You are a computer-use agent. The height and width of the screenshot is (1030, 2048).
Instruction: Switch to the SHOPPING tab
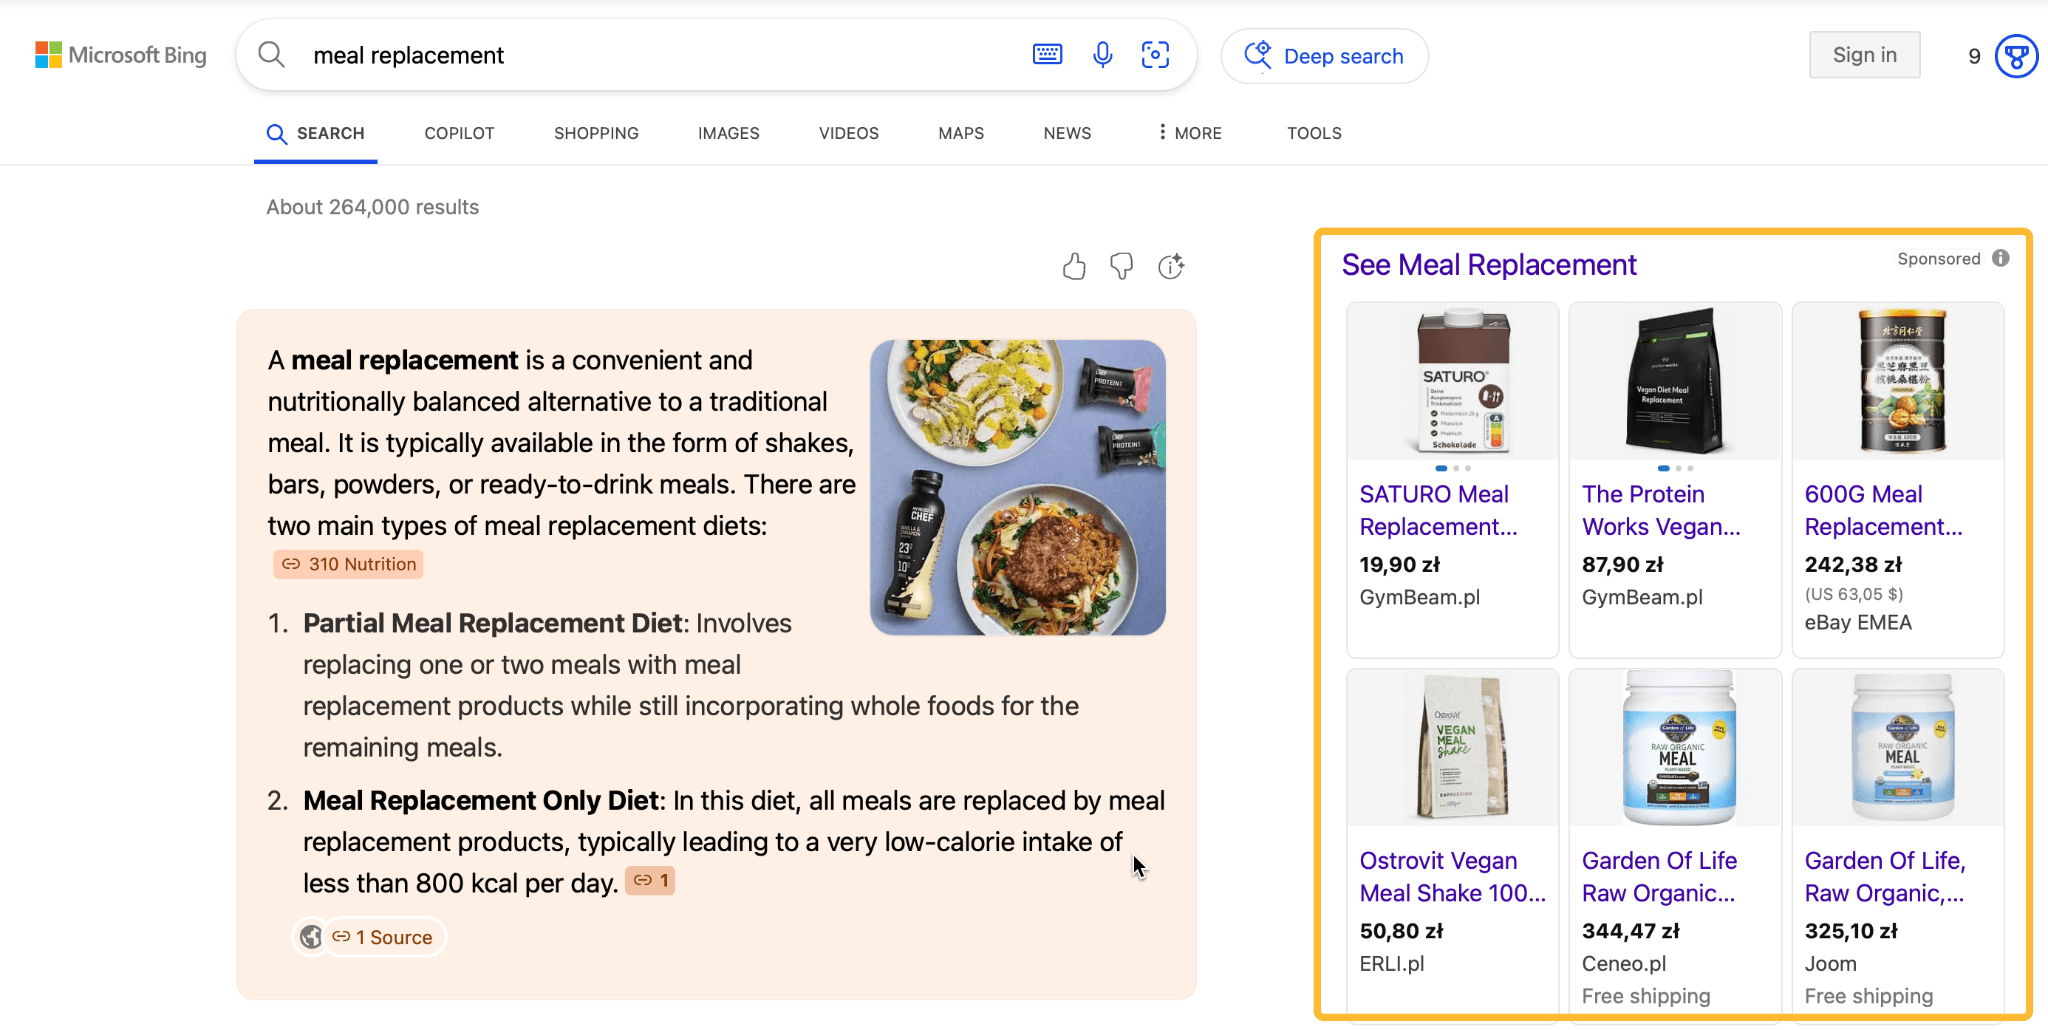tap(595, 133)
